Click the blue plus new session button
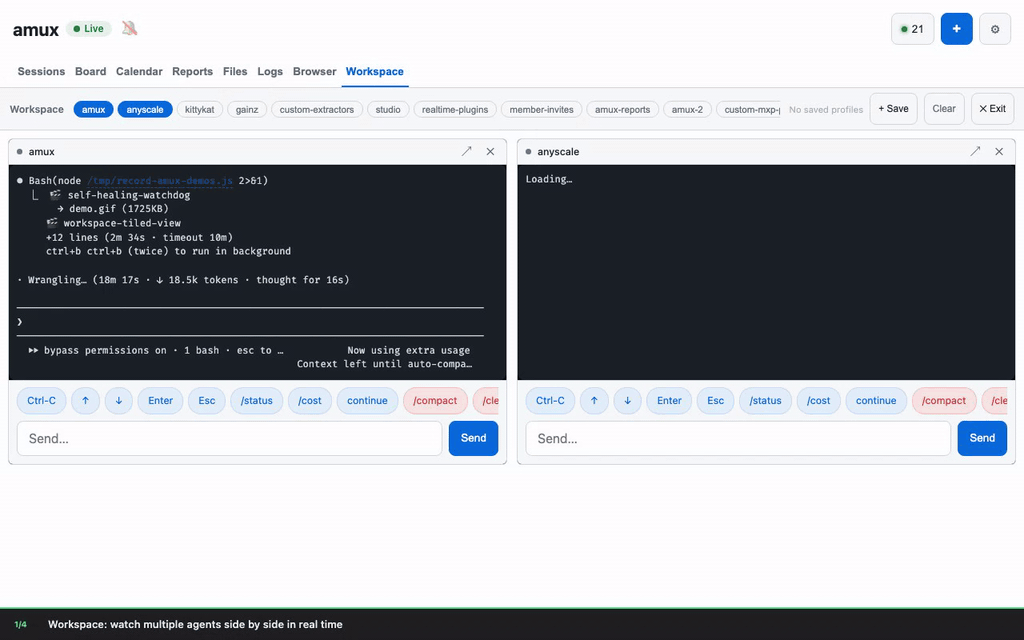This screenshot has width=1024, height=640. point(956,29)
